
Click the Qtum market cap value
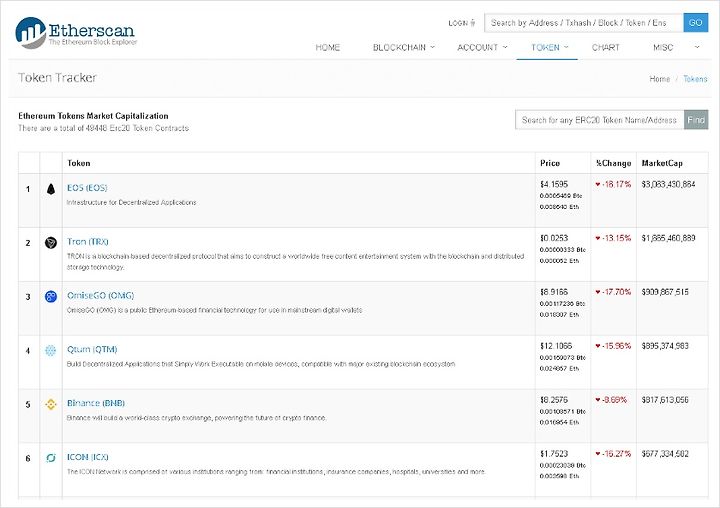[665, 346]
